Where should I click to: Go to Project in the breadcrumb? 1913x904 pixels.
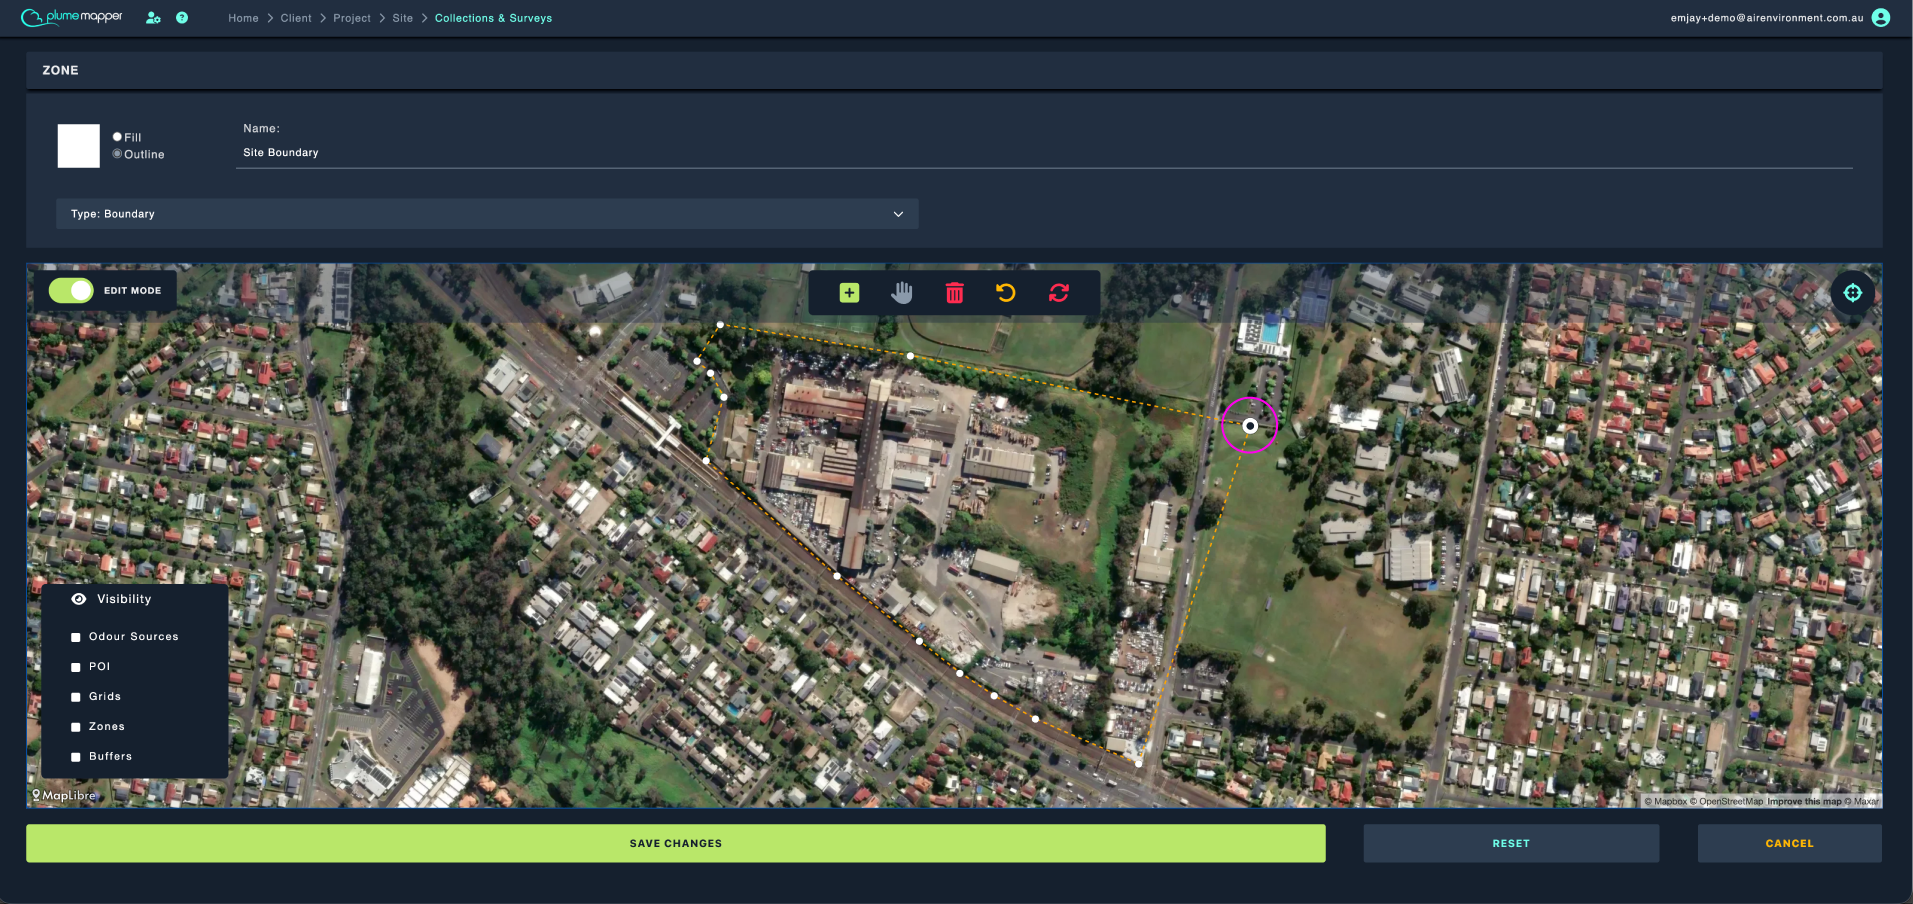tap(352, 18)
